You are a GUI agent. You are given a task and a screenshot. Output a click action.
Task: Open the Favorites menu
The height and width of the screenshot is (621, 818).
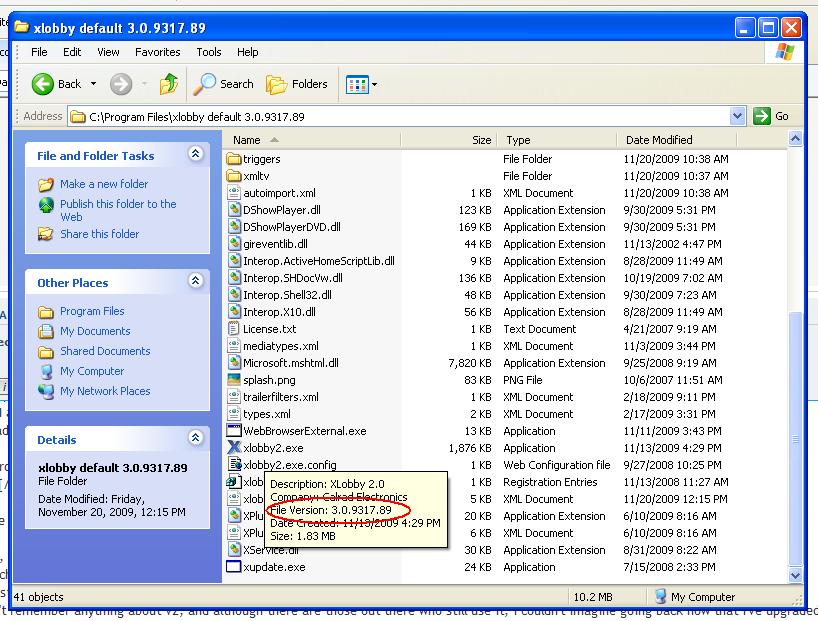(158, 52)
